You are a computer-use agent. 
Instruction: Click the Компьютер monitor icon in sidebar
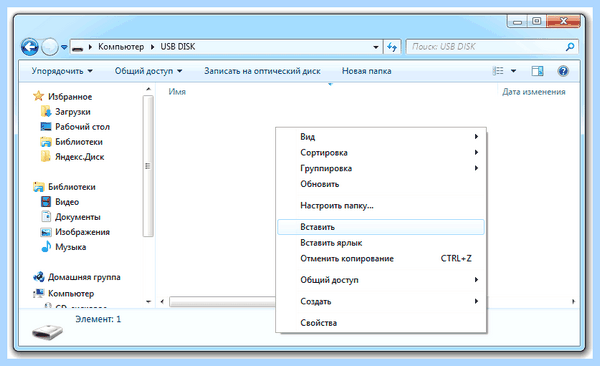tap(39, 293)
